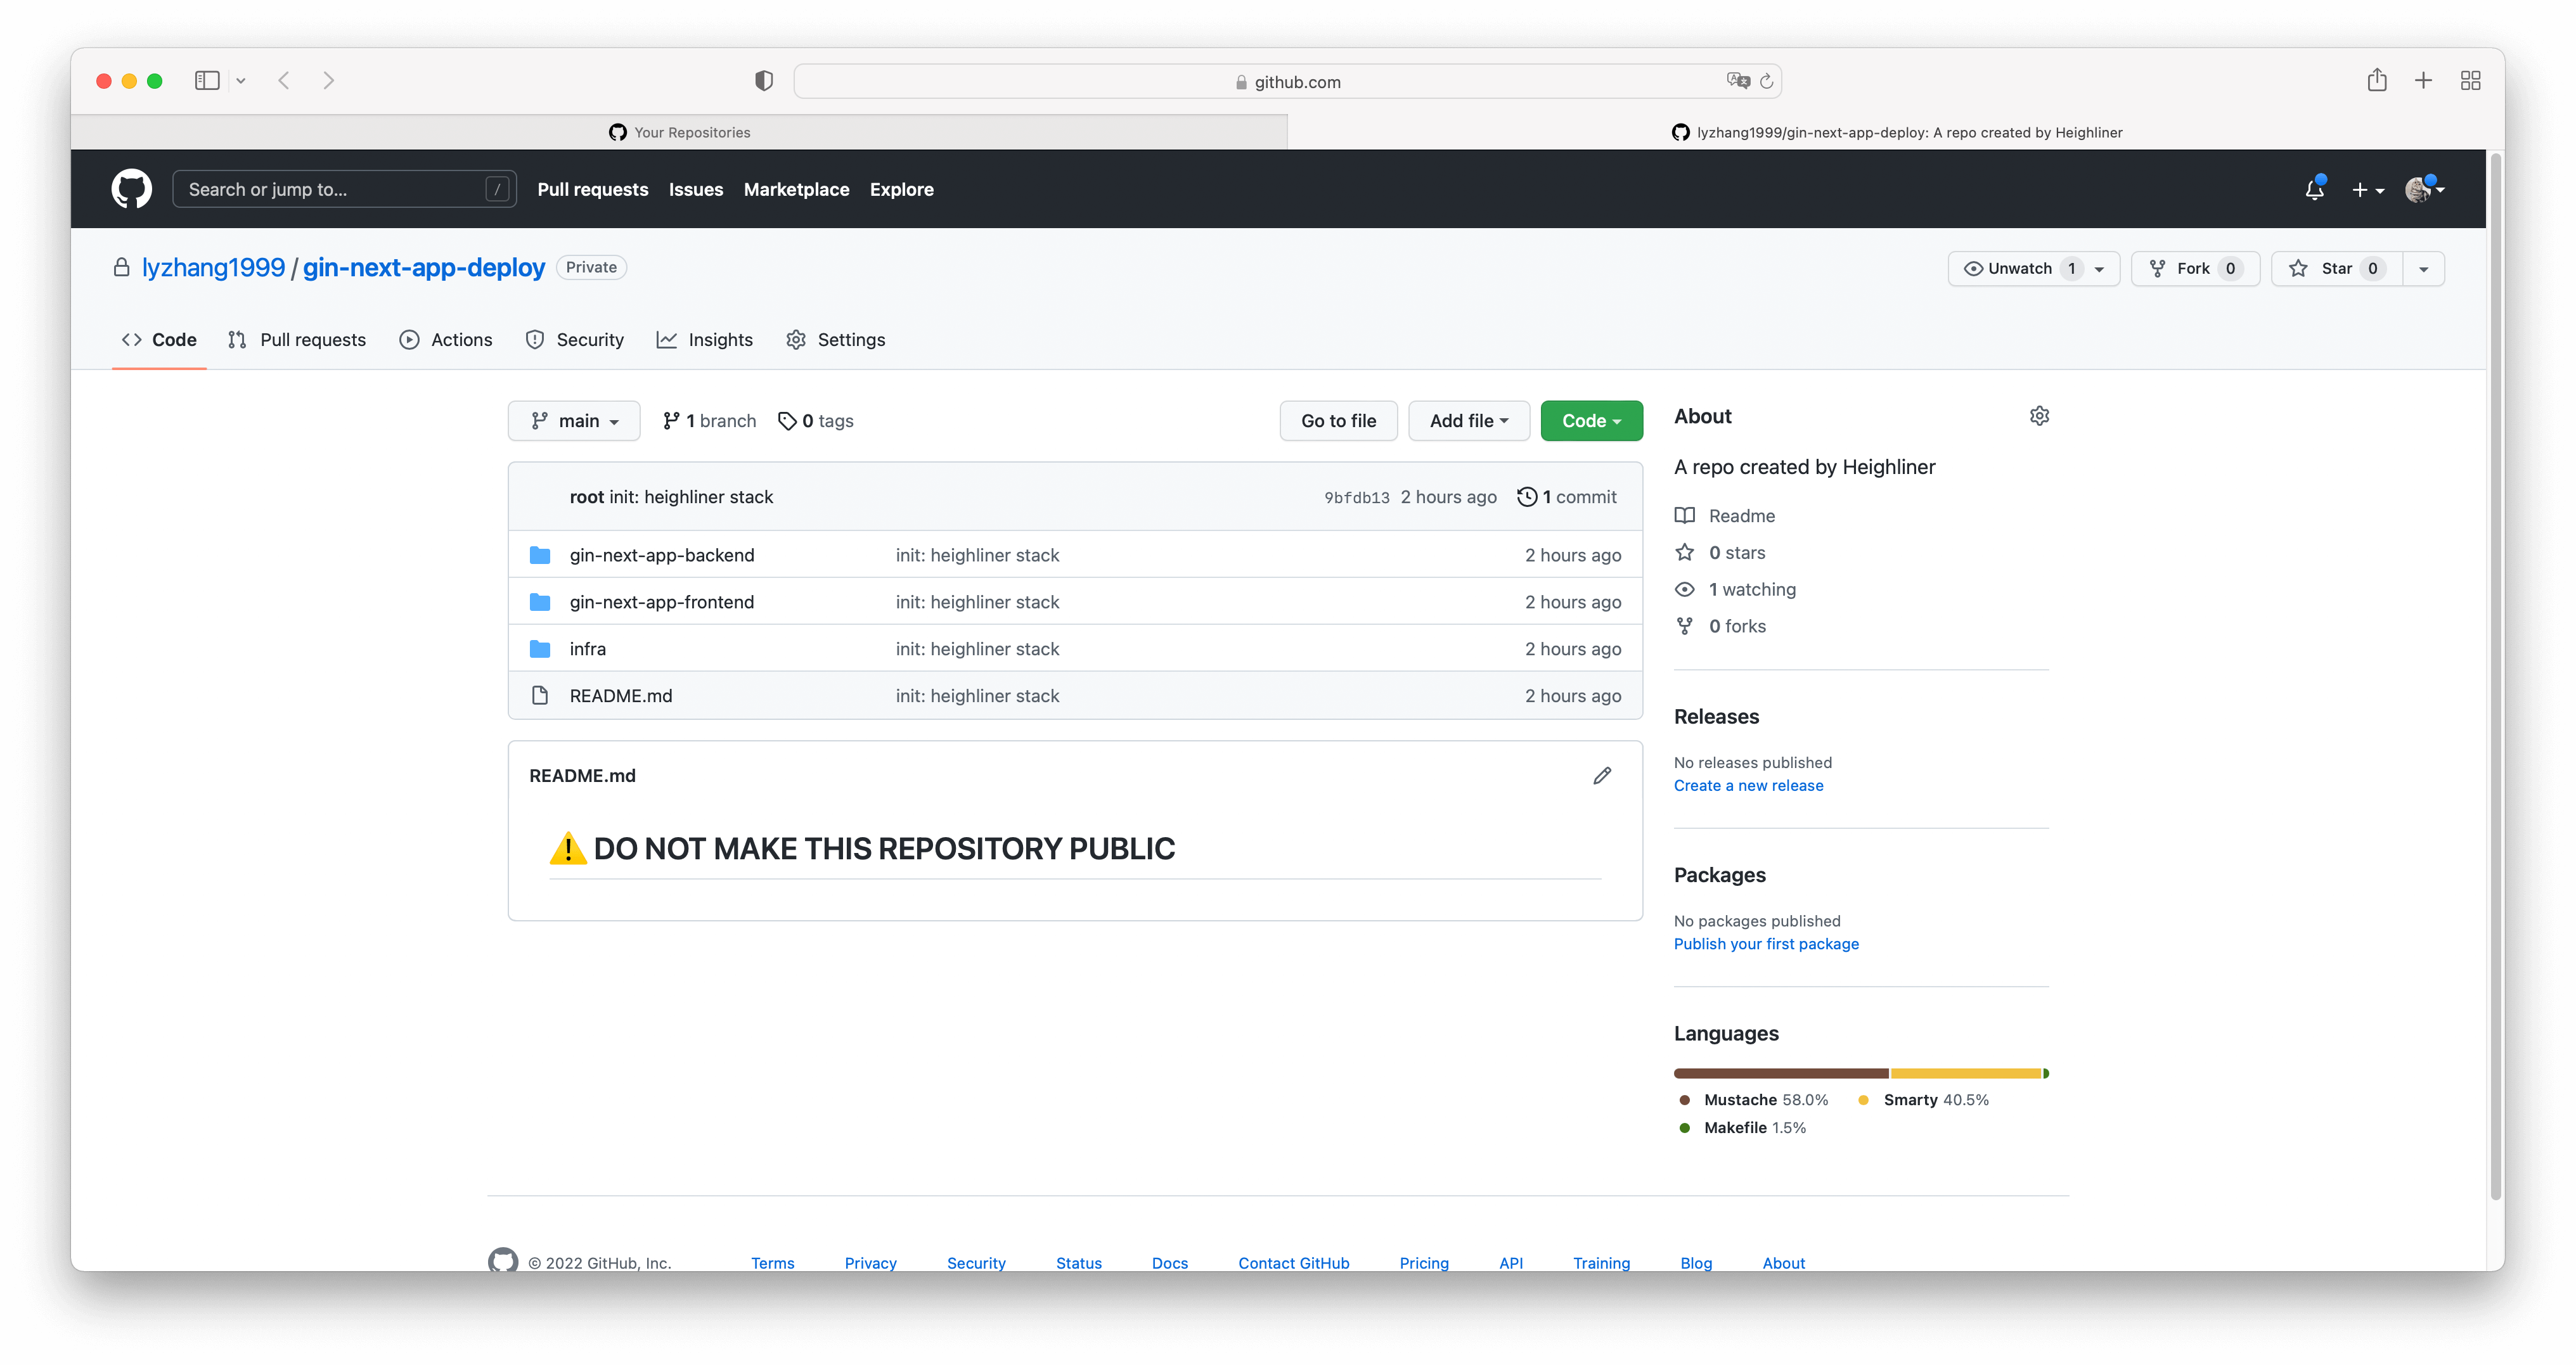
Task: Click the github.com address bar
Action: tap(1287, 81)
